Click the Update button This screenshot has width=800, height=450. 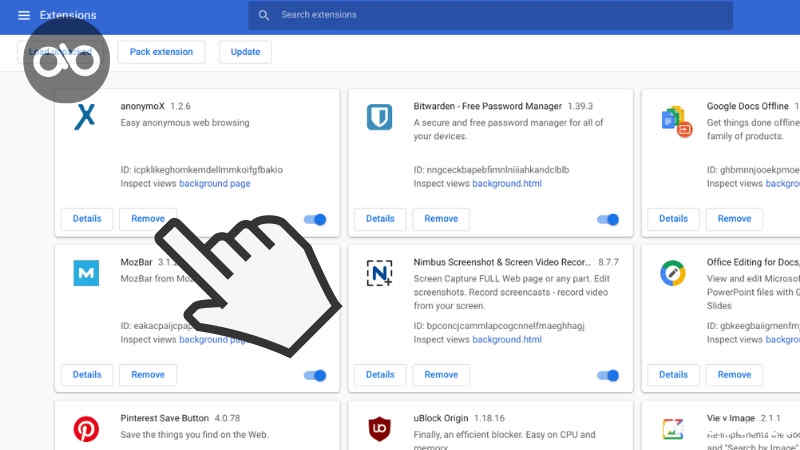pyautogui.click(x=245, y=52)
